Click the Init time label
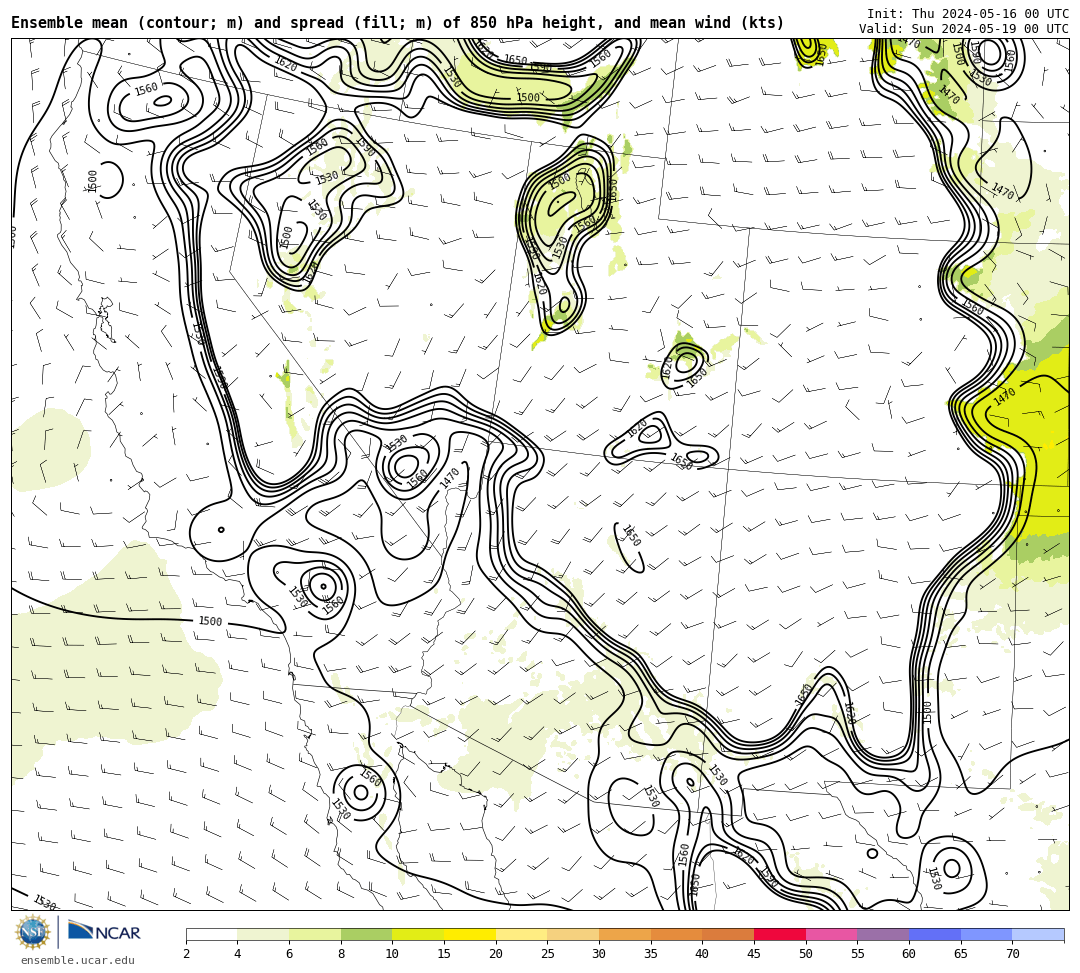Viewport: 1080px width, 973px height. (967, 14)
